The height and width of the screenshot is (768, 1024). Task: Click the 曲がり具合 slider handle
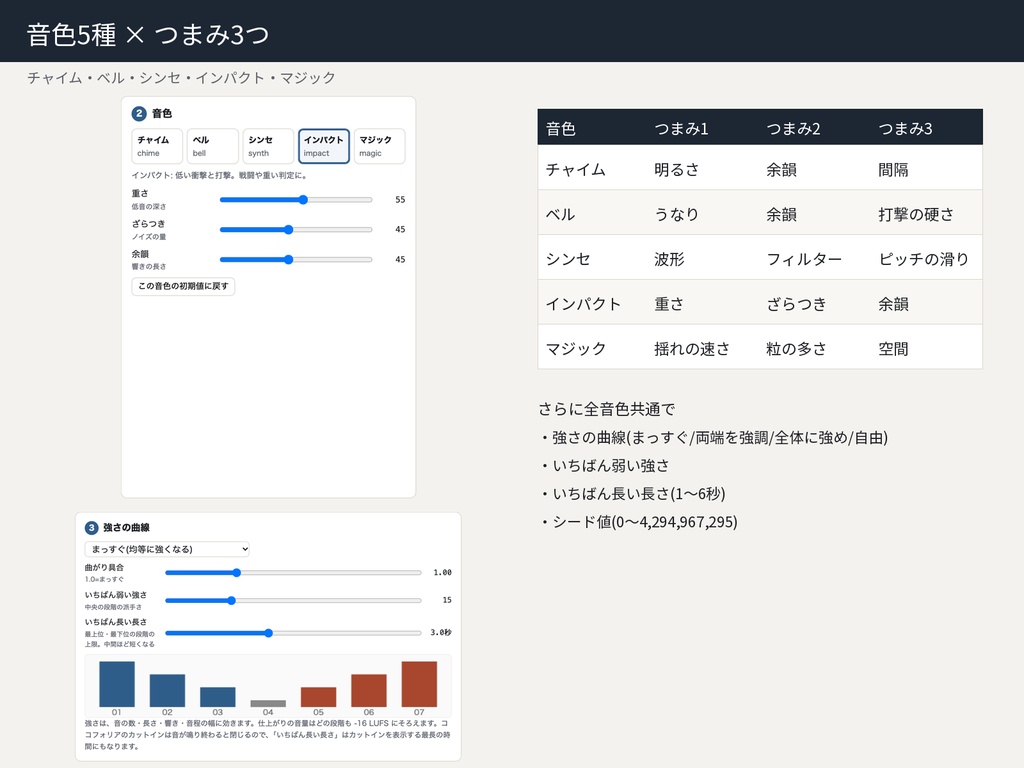click(x=237, y=573)
